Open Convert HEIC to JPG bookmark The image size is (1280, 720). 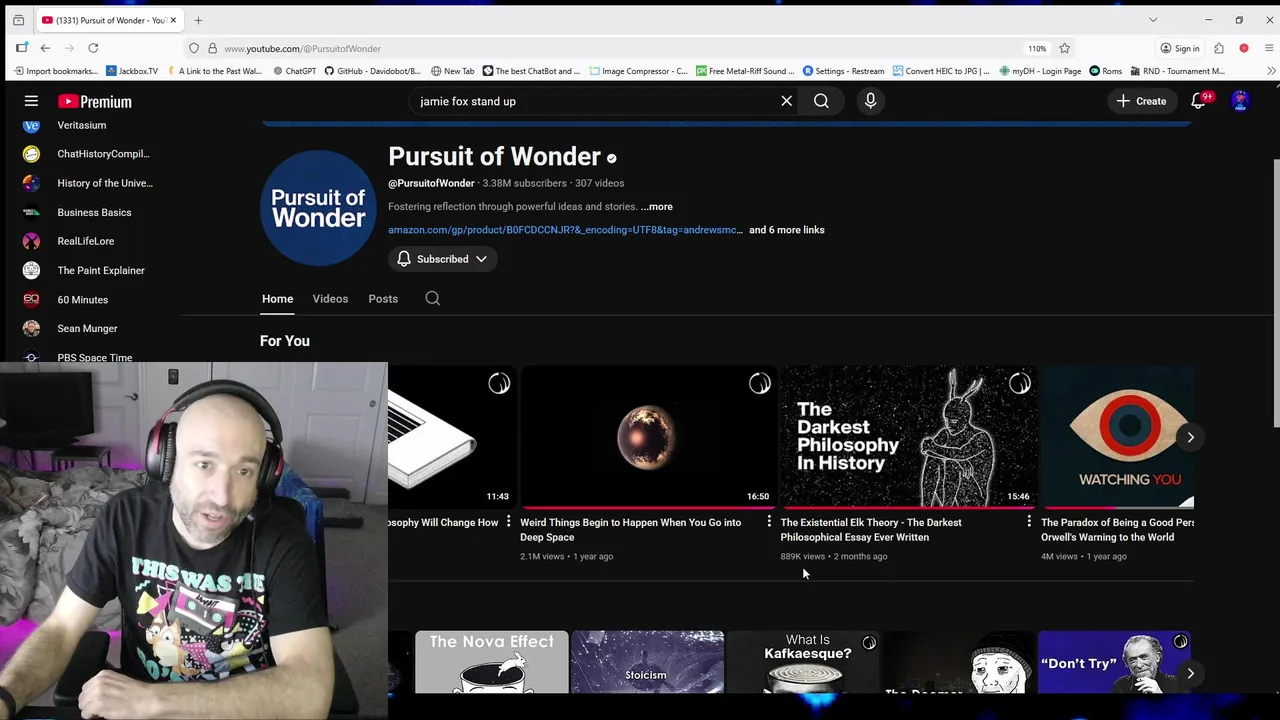pyautogui.click(x=941, y=71)
